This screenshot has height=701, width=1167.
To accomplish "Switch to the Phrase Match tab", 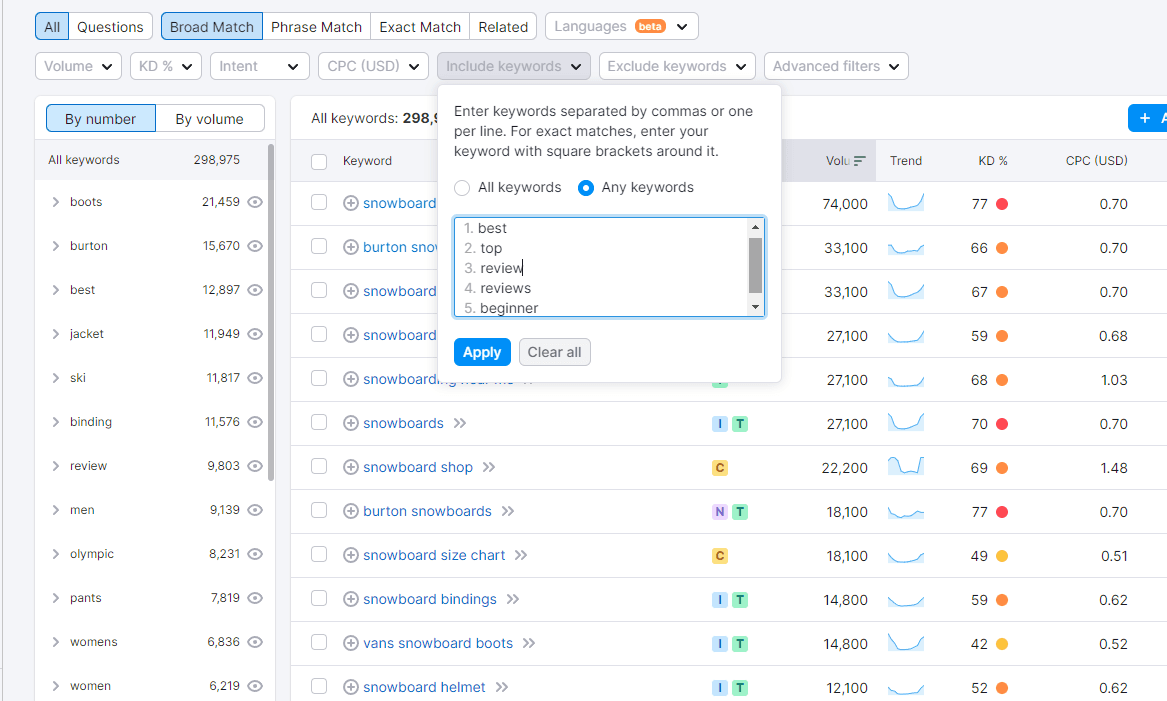I will click(x=316, y=26).
